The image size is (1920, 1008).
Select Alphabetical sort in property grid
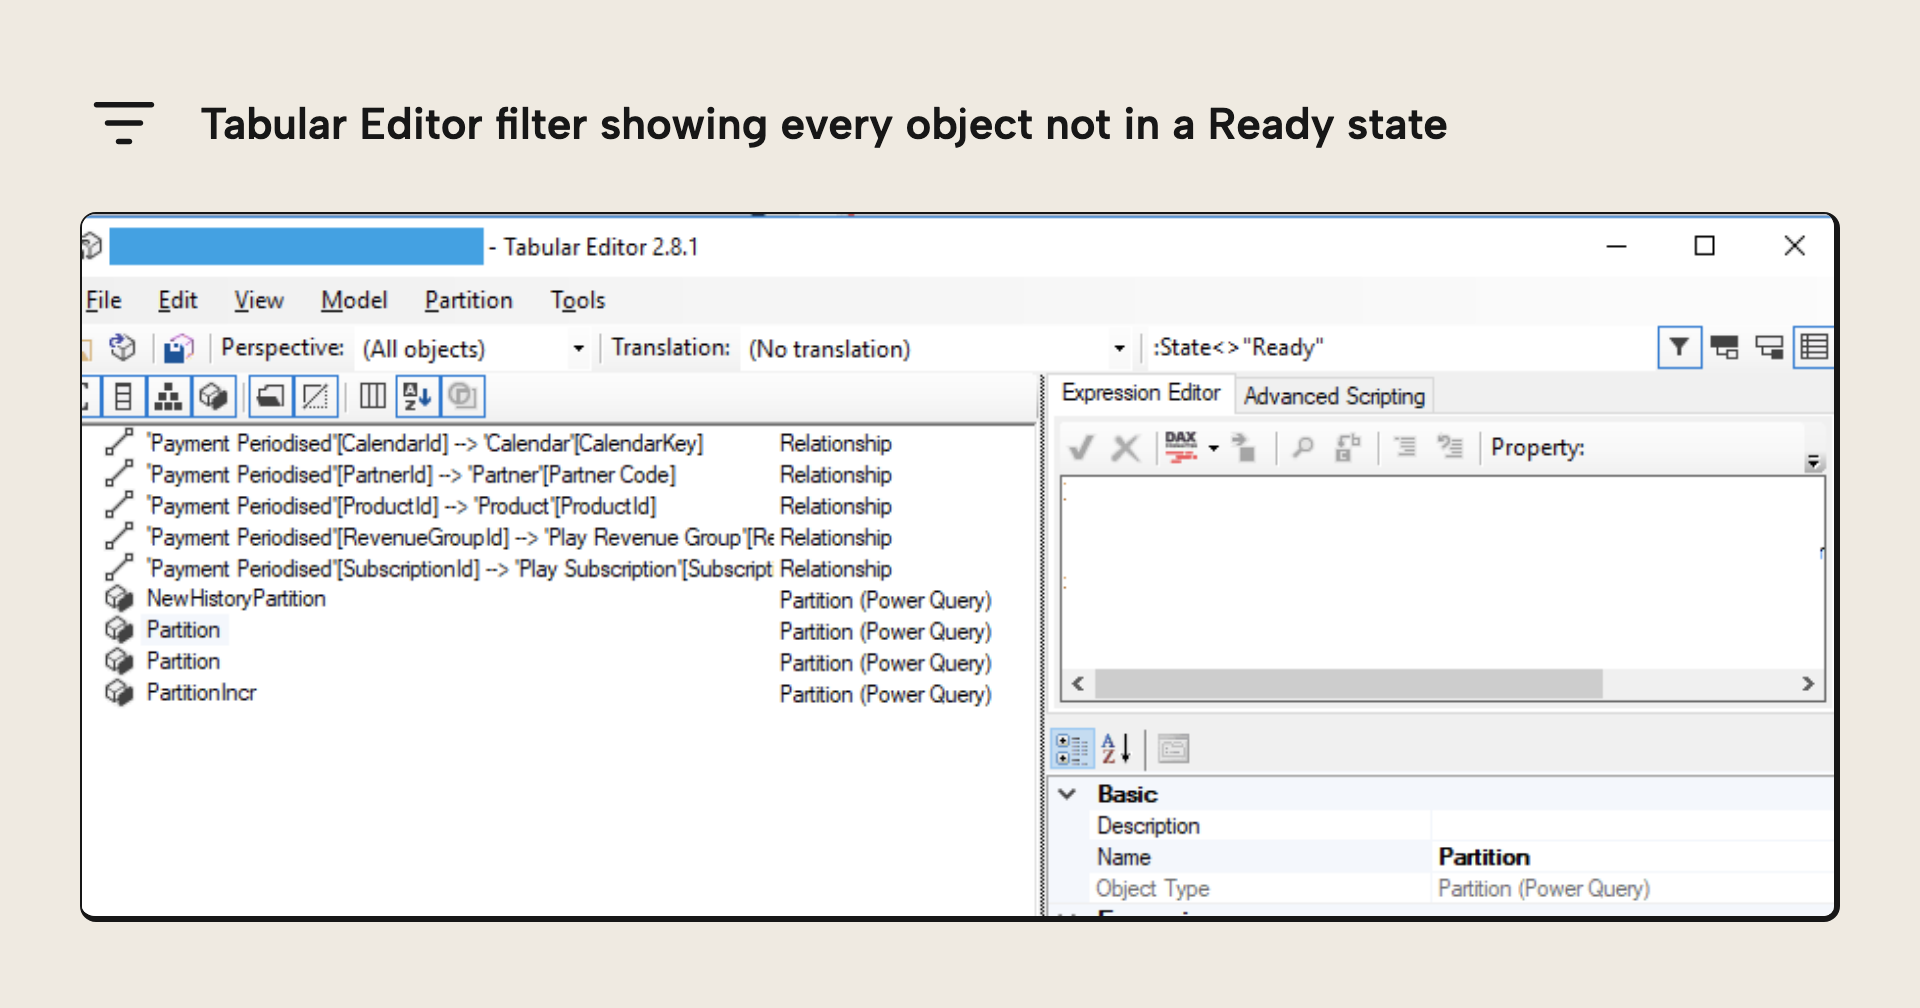pyautogui.click(x=1115, y=748)
